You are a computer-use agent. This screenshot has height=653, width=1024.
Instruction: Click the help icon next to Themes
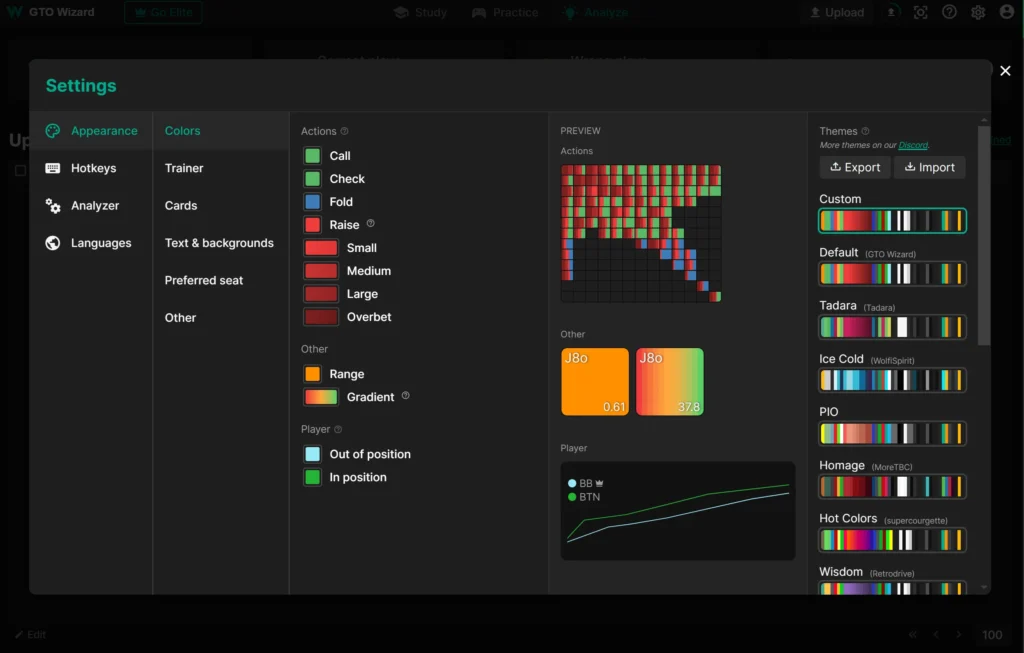coord(865,131)
